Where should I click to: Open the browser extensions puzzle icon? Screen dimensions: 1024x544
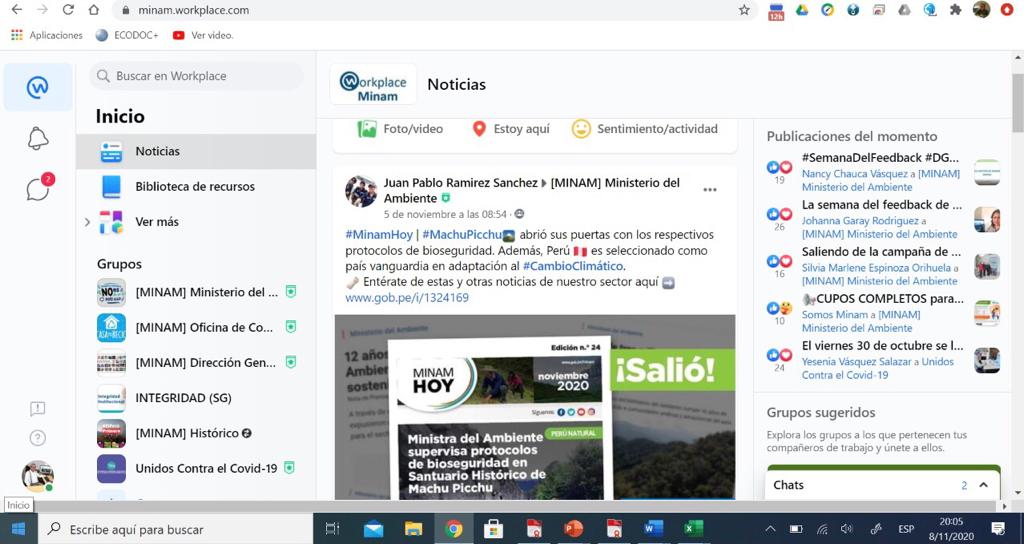pyautogui.click(x=955, y=10)
